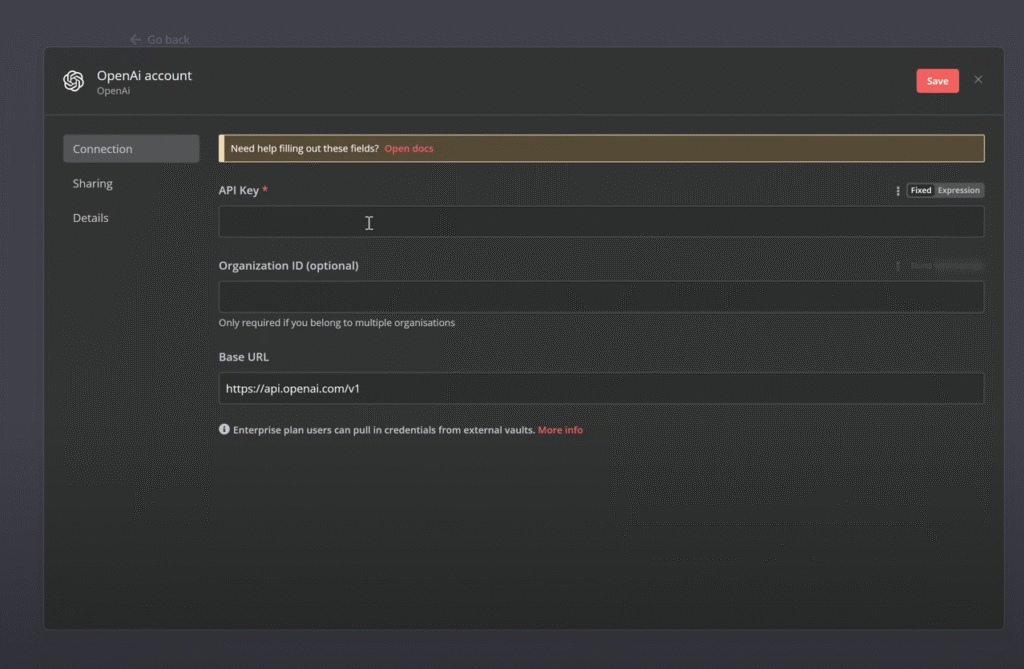This screenshot has height=669, width=1024.
Task: Close the OpenAi account dialog
Action: 978,80
